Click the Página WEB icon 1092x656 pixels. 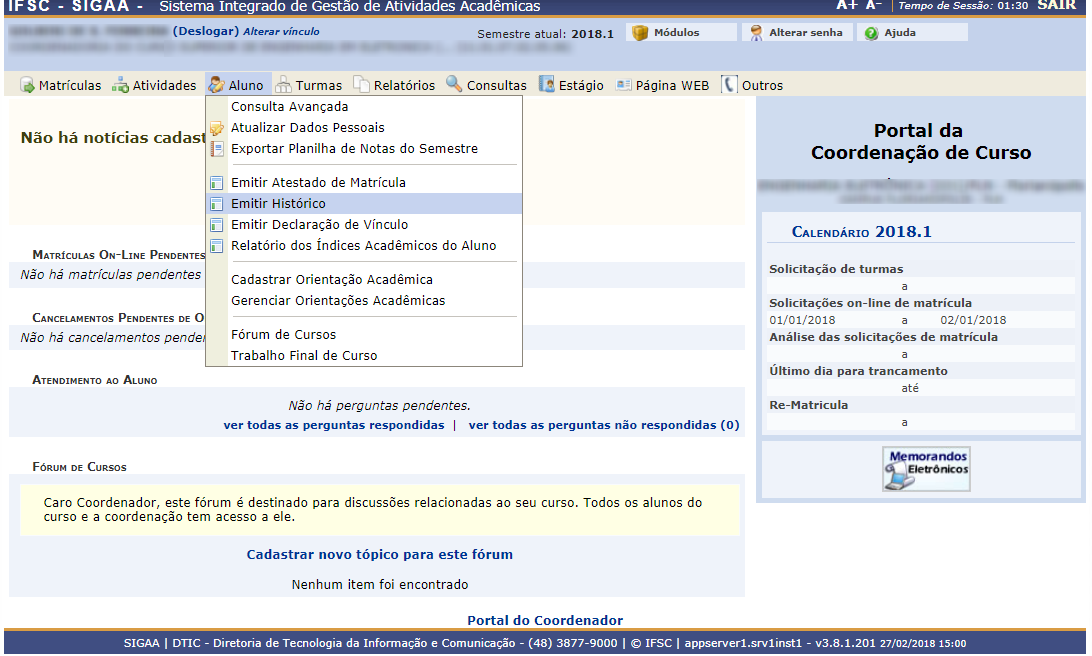click(x=624, y=85)
